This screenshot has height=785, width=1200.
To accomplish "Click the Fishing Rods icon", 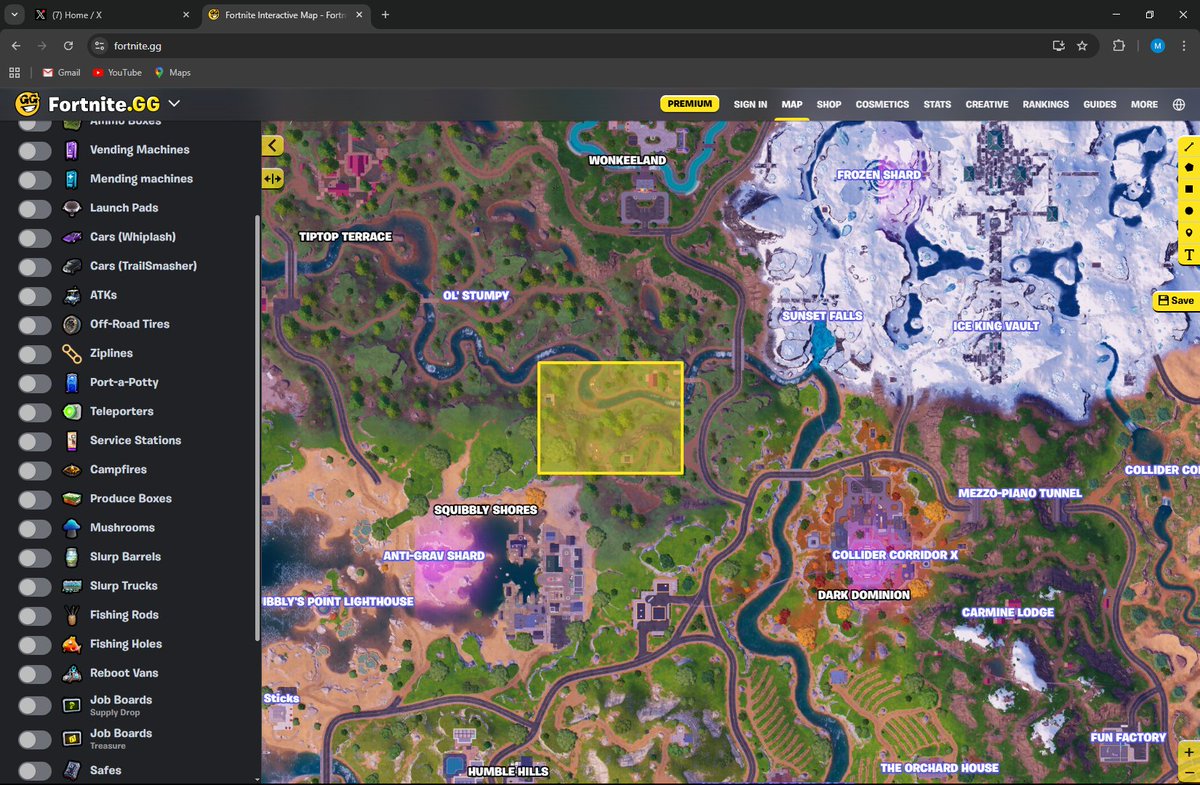I will coord(71,615).
